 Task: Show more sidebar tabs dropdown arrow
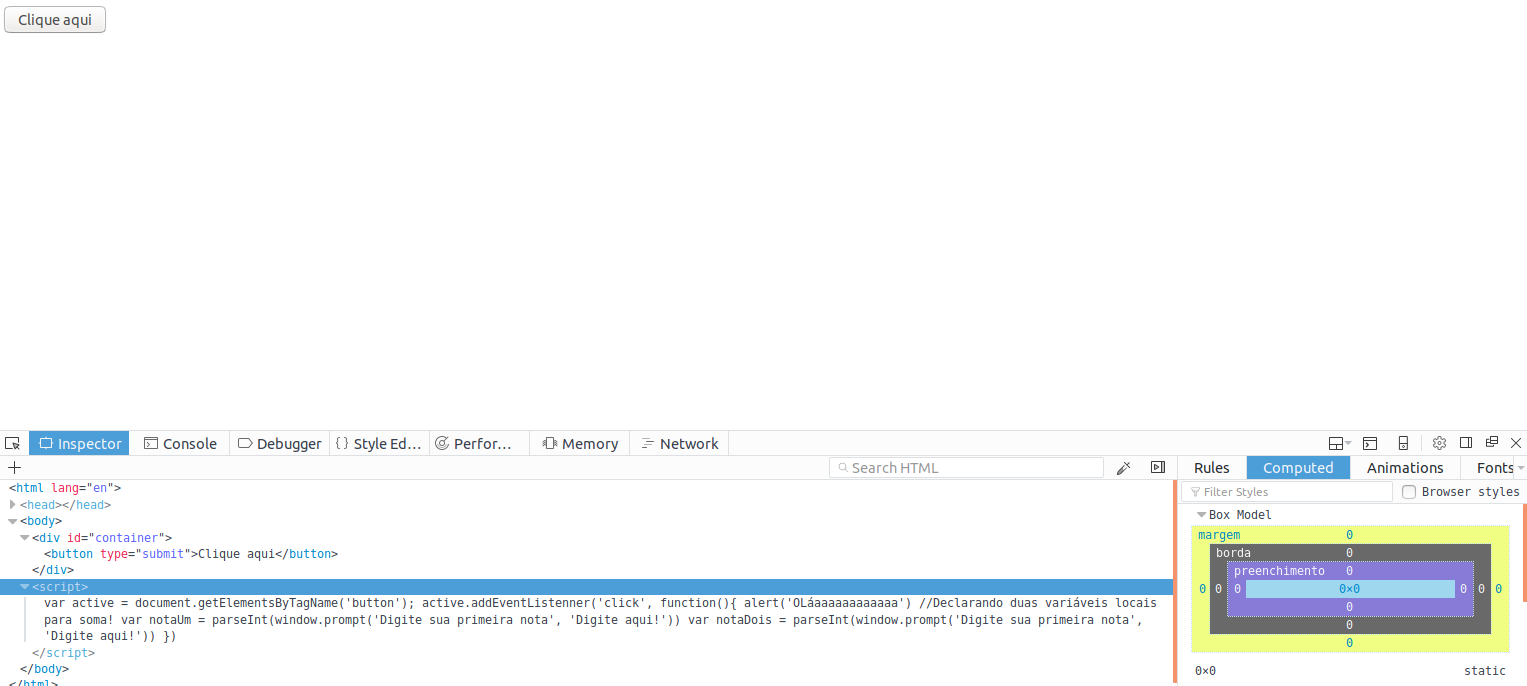tap(1521, 468)
